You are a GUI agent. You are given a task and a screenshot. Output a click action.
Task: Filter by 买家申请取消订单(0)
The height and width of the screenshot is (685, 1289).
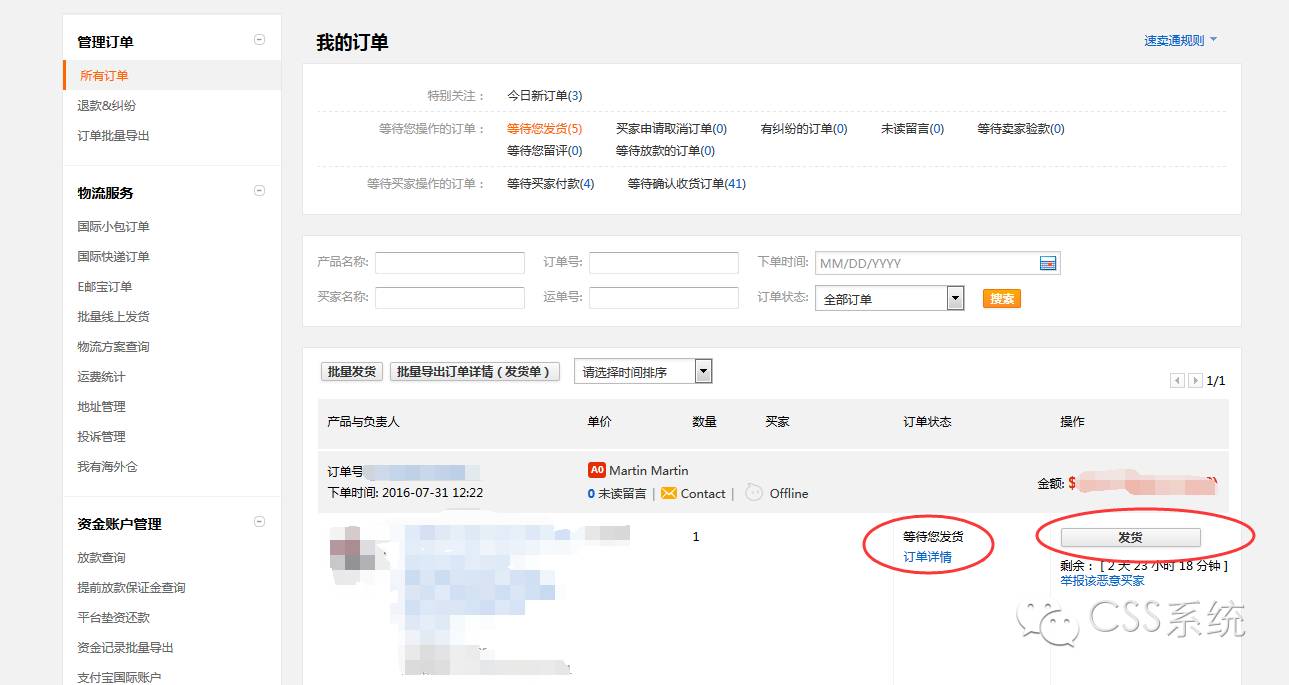tap(671, 129)
